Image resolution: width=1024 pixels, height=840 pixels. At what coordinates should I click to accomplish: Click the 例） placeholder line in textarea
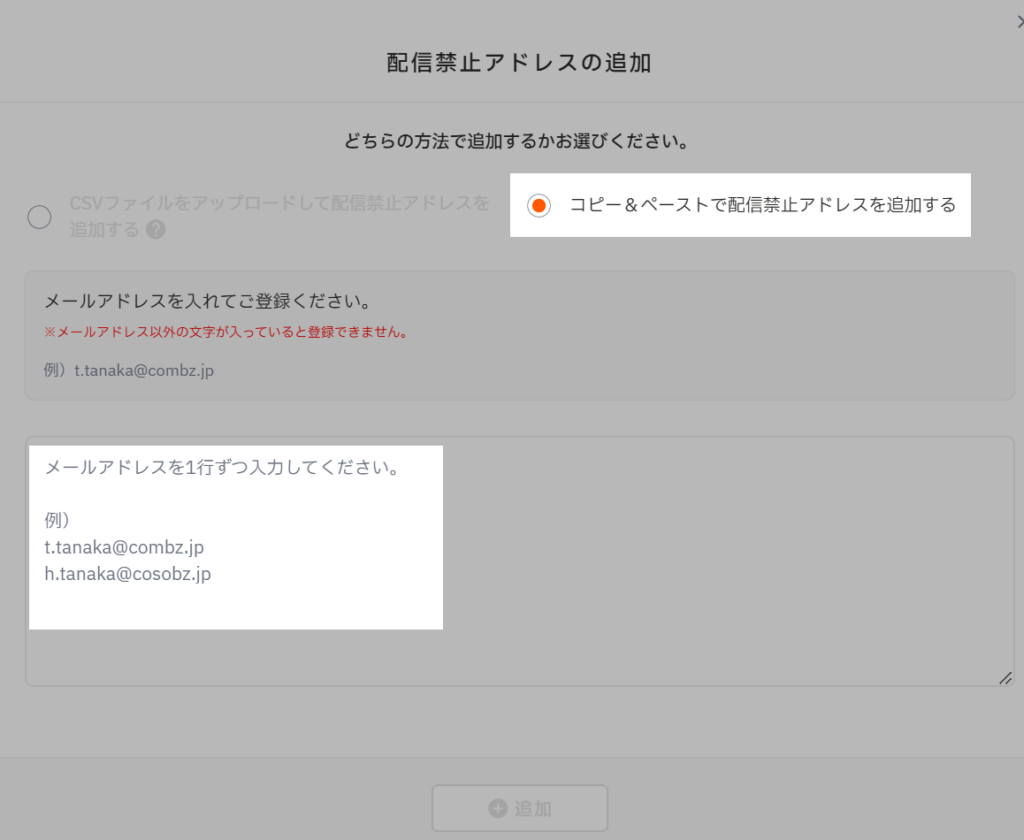[57, 521]
